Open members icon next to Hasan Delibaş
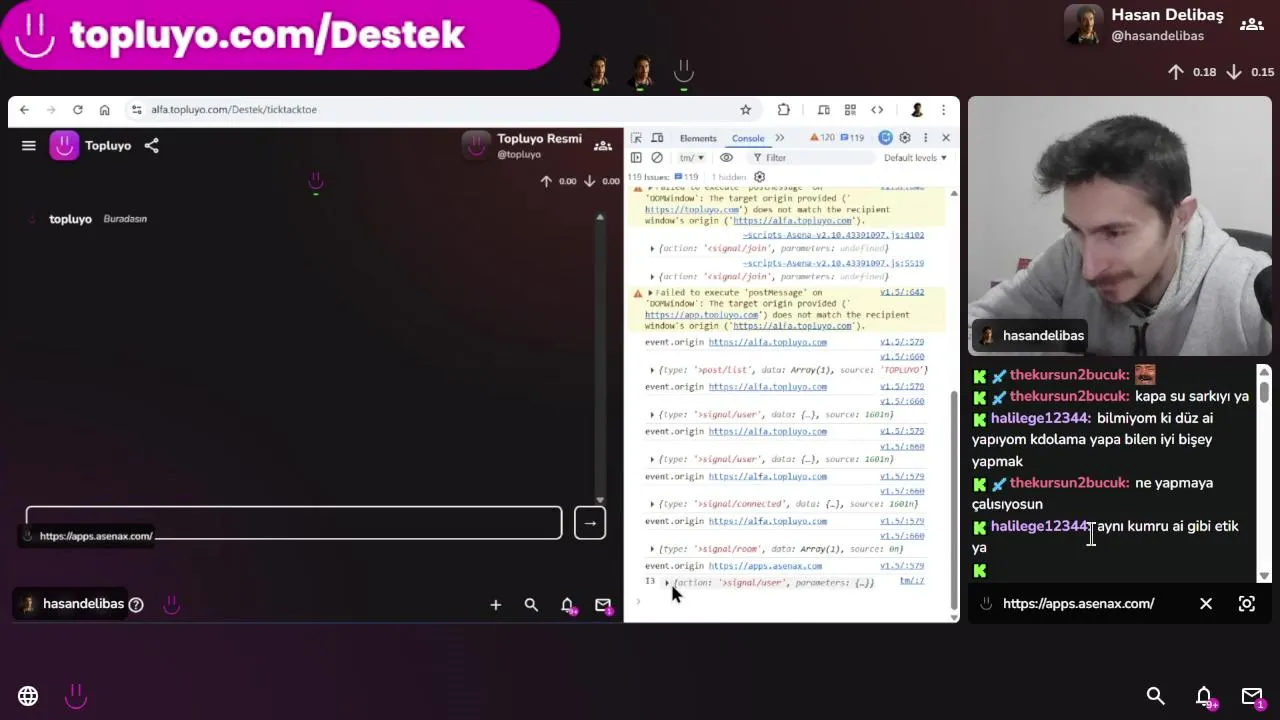 pos(1252,25)
